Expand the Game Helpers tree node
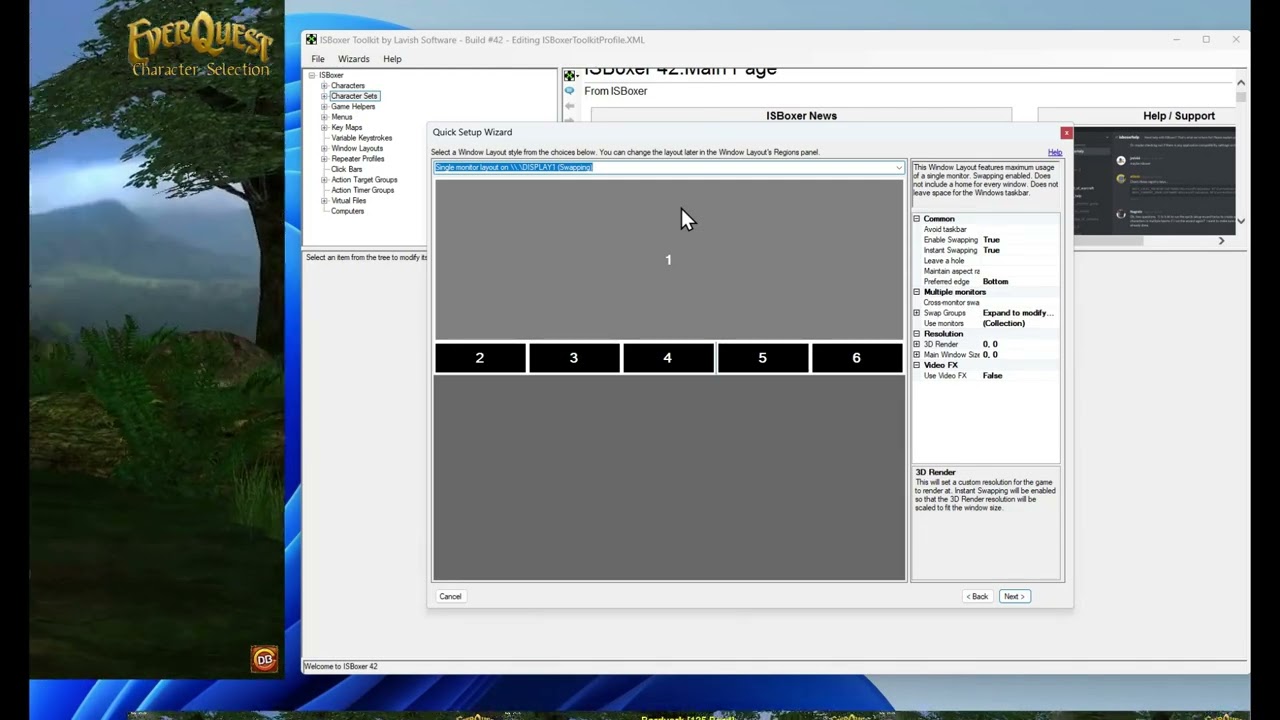Image resolution: width=1280 pixels, height=720 pixels. pos(324,107)
